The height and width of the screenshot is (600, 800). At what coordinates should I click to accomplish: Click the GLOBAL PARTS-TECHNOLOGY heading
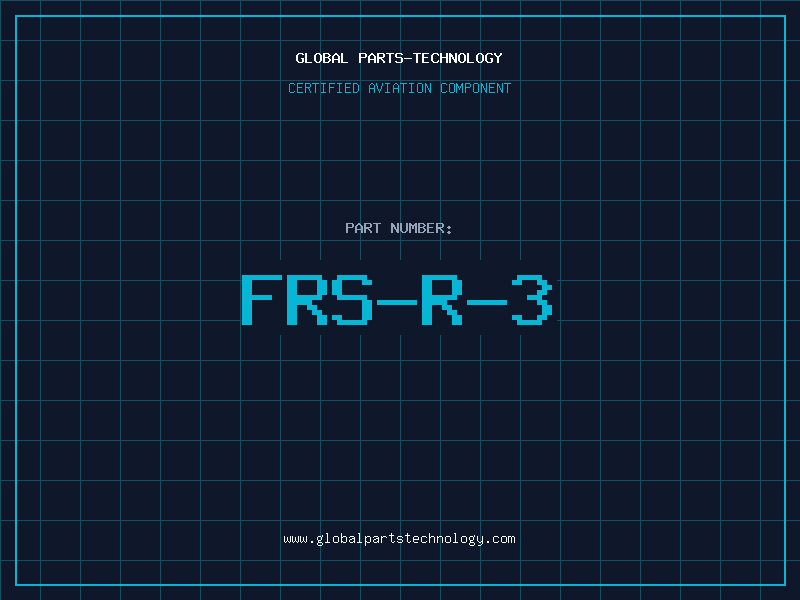[399, 58]
